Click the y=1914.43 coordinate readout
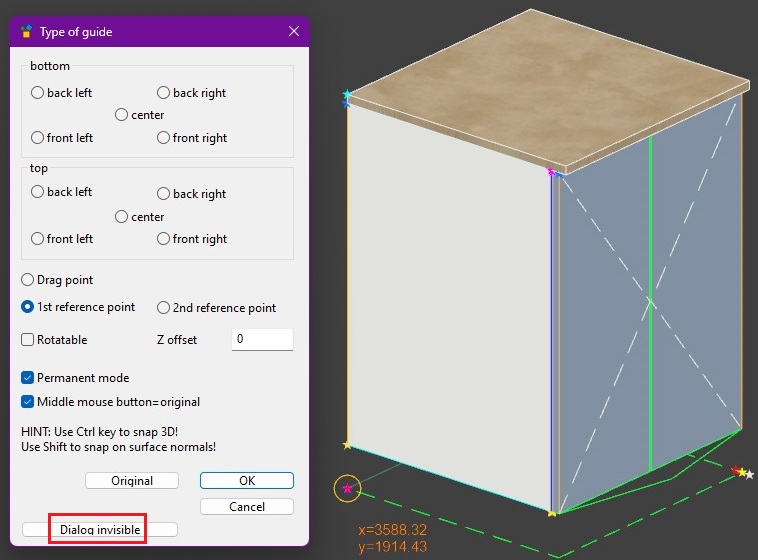Image resolution: width=758 pixels, height=560 pixels. [393, 546]
